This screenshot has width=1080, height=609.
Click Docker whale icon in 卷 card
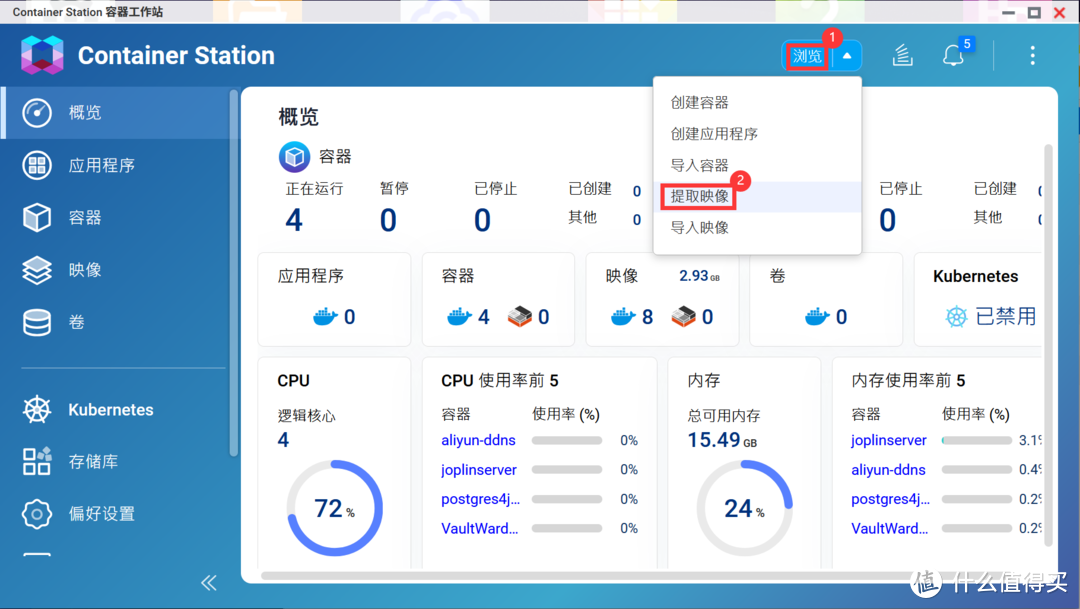point(817,317)
